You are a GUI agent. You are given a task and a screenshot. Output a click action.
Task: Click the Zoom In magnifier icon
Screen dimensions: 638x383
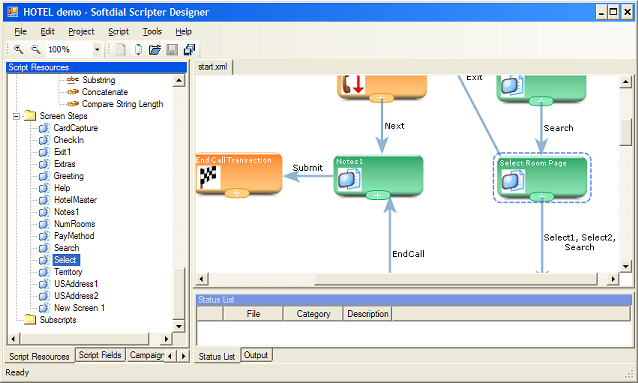(x=18, y=49)
